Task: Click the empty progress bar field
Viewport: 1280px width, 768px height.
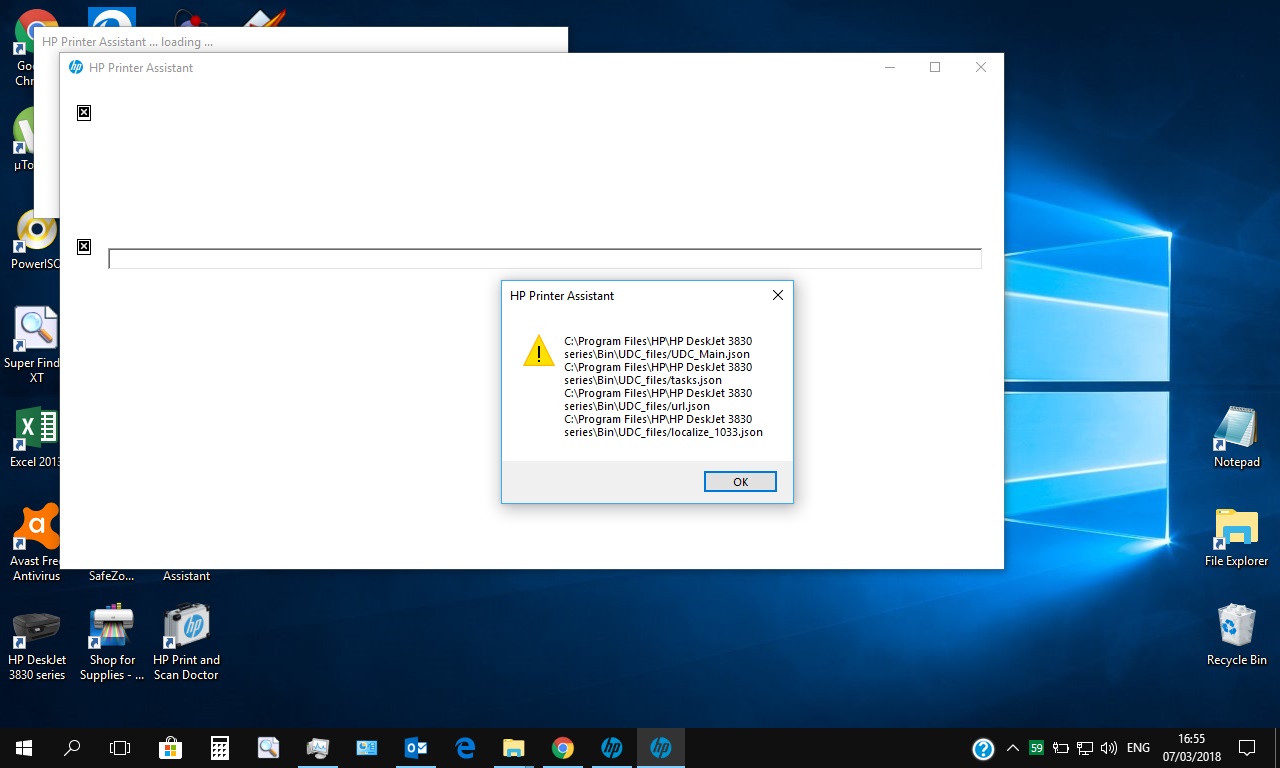Action: (545, 259)
